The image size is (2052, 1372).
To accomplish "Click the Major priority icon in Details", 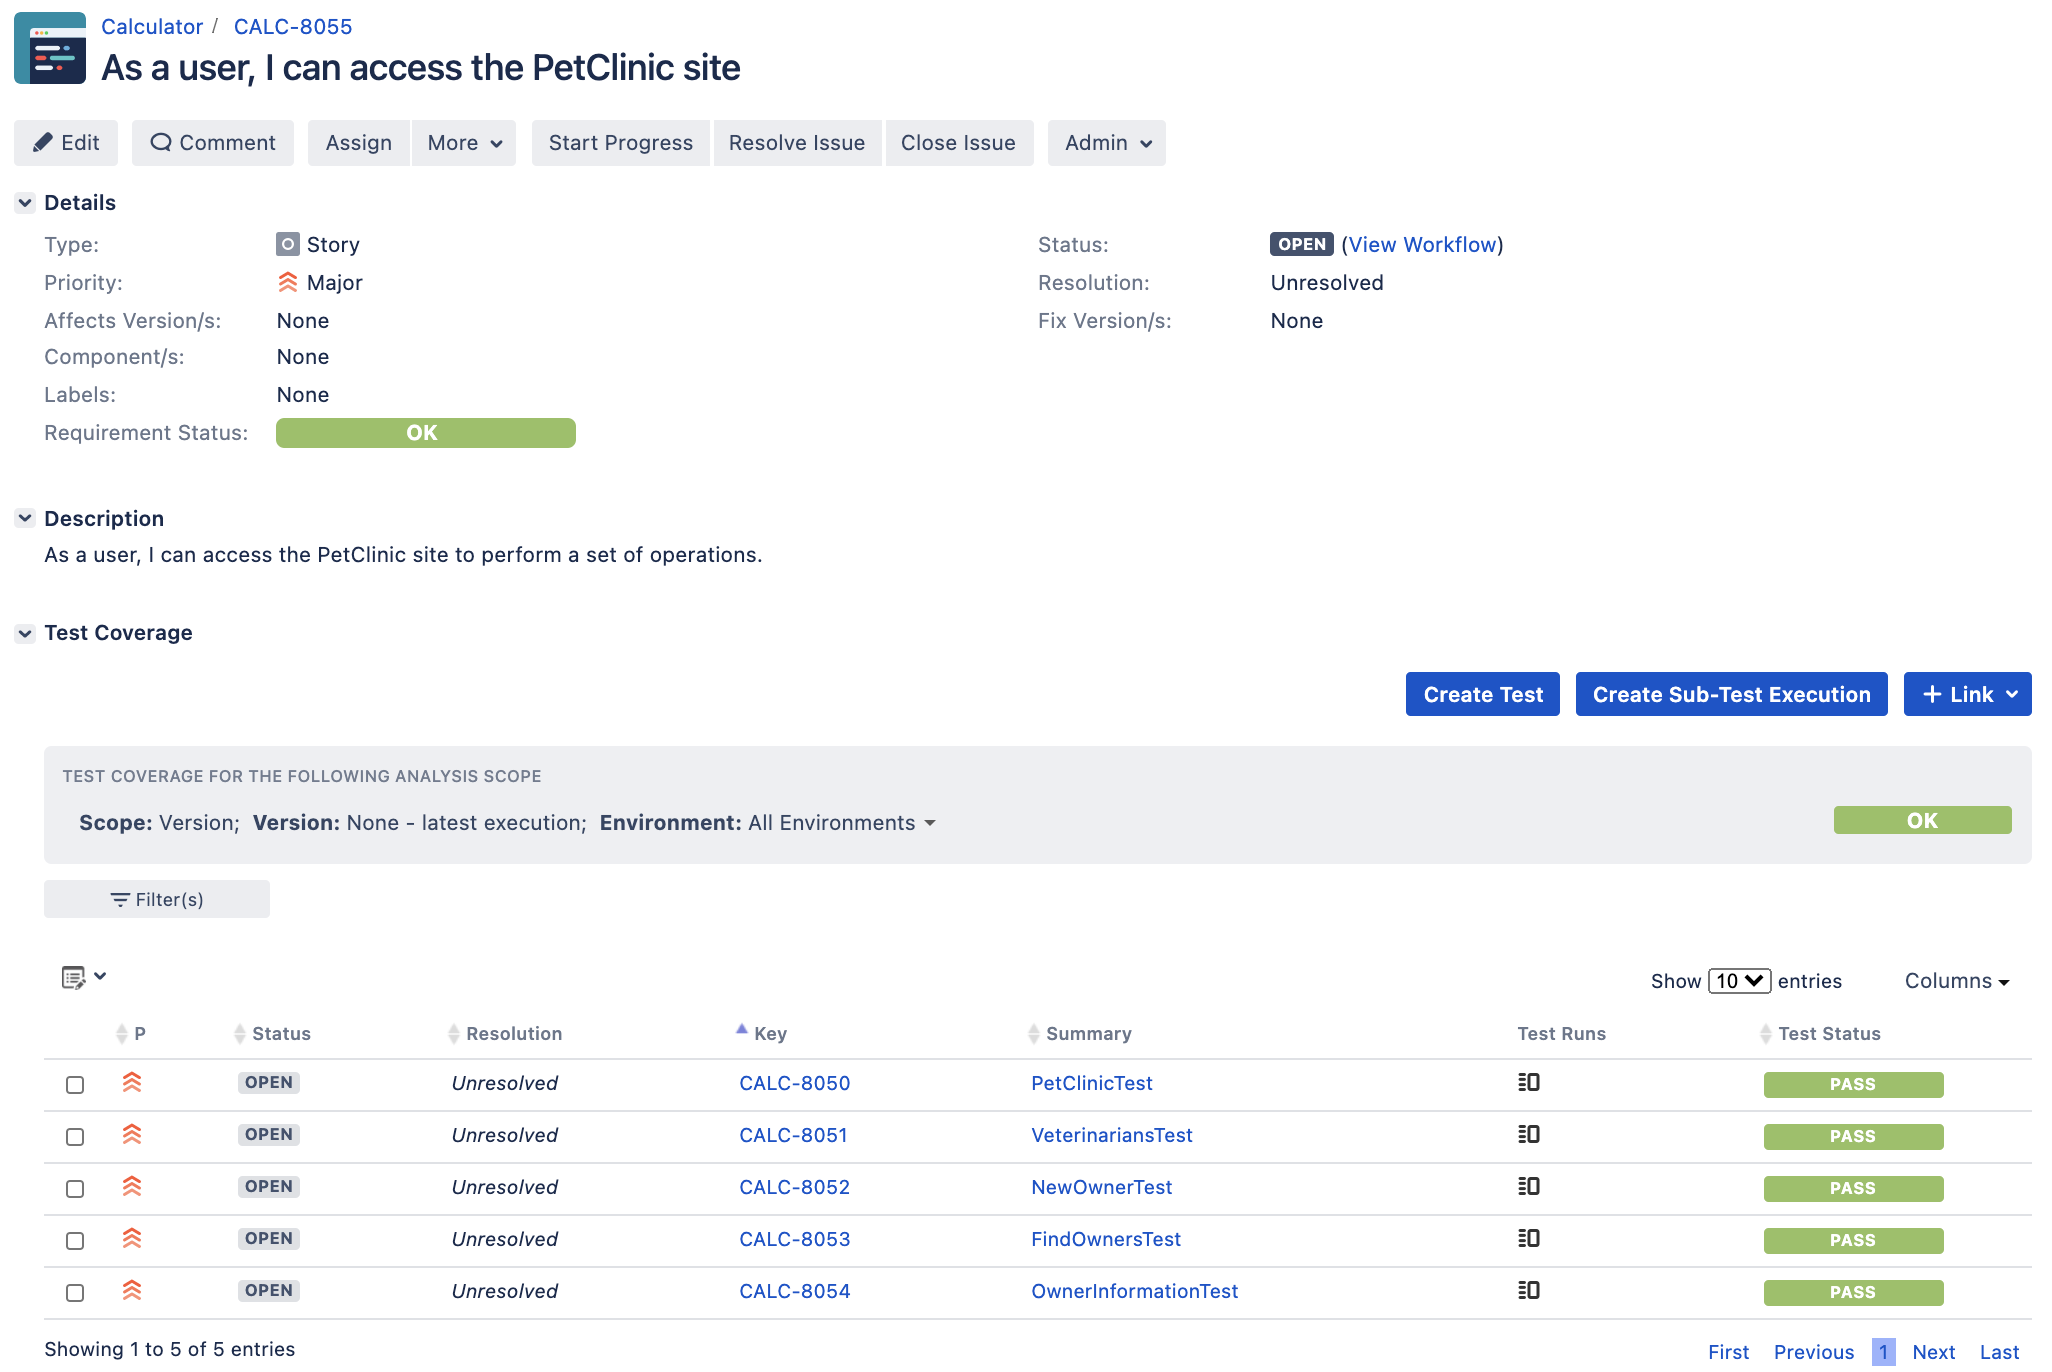I will click(288, 282).
